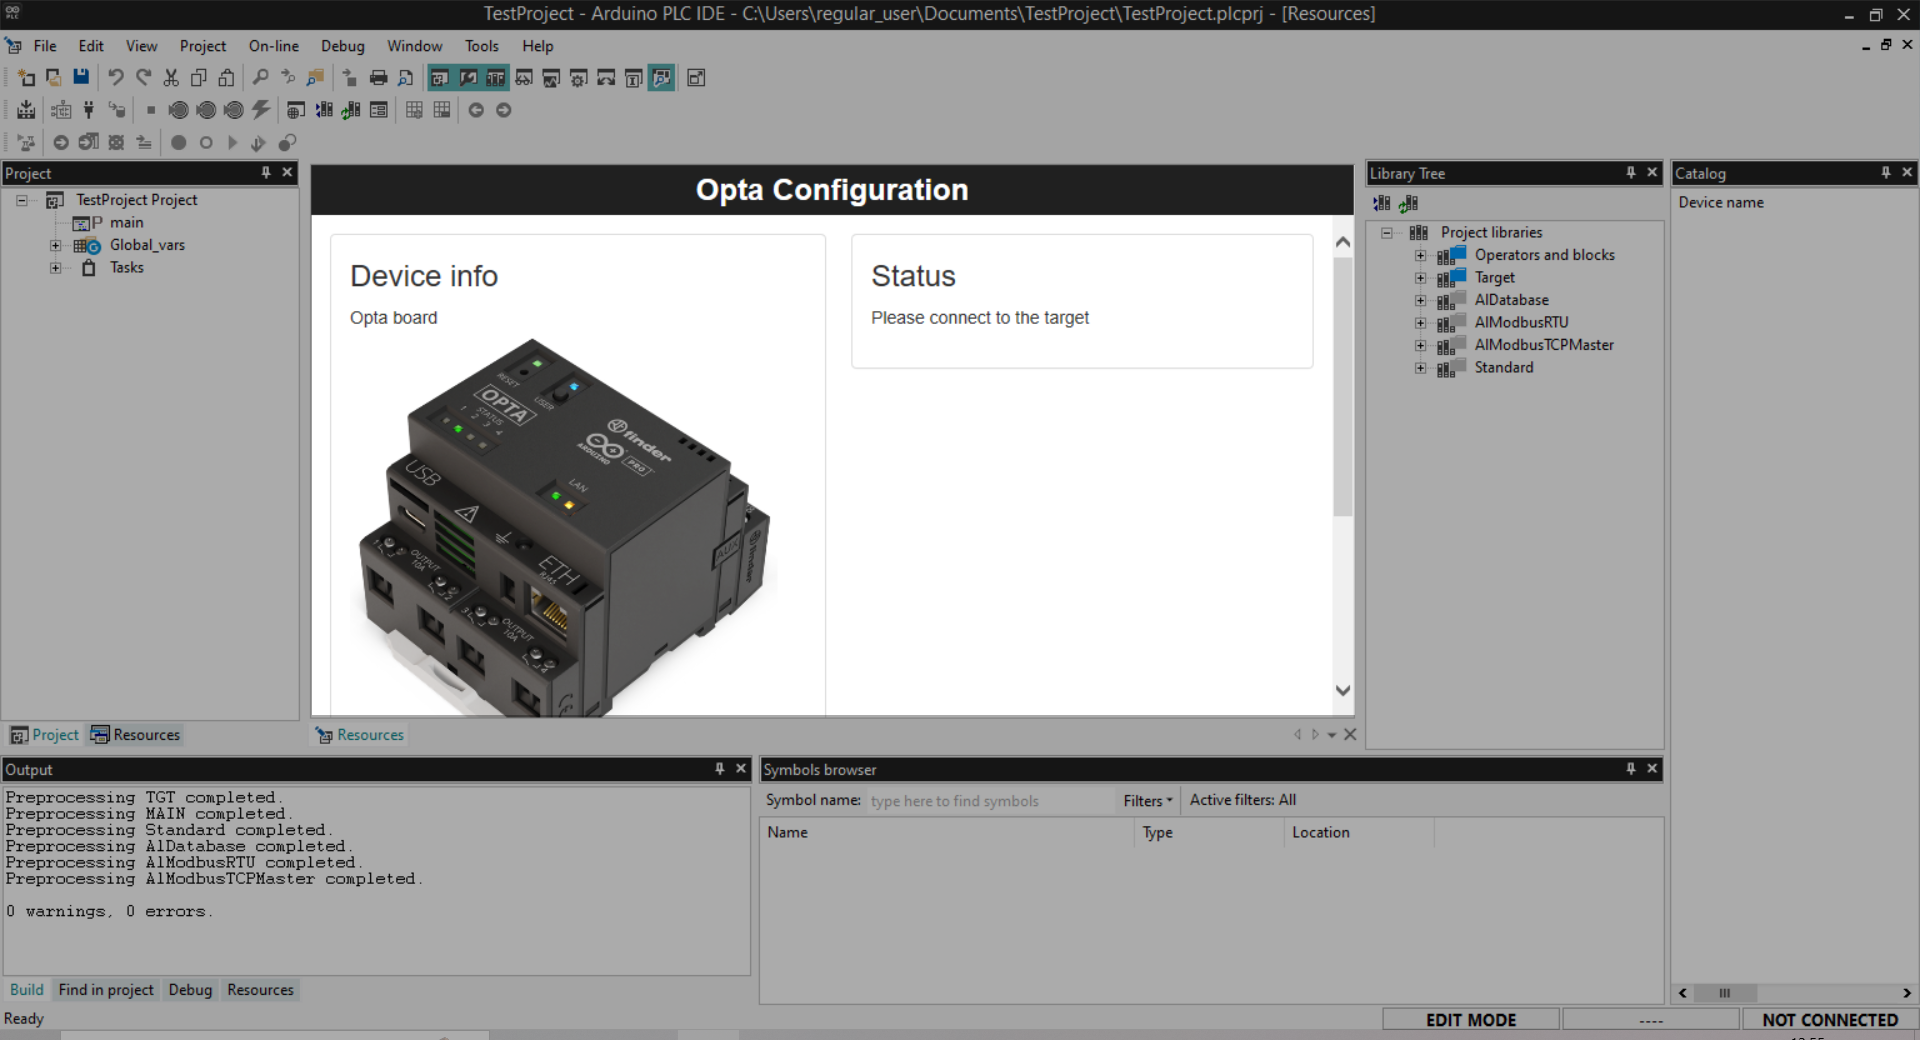This screenshot has width=1920, height=1040.
Task: Click the lightning bolt toolbar icon
Action: 261,110
